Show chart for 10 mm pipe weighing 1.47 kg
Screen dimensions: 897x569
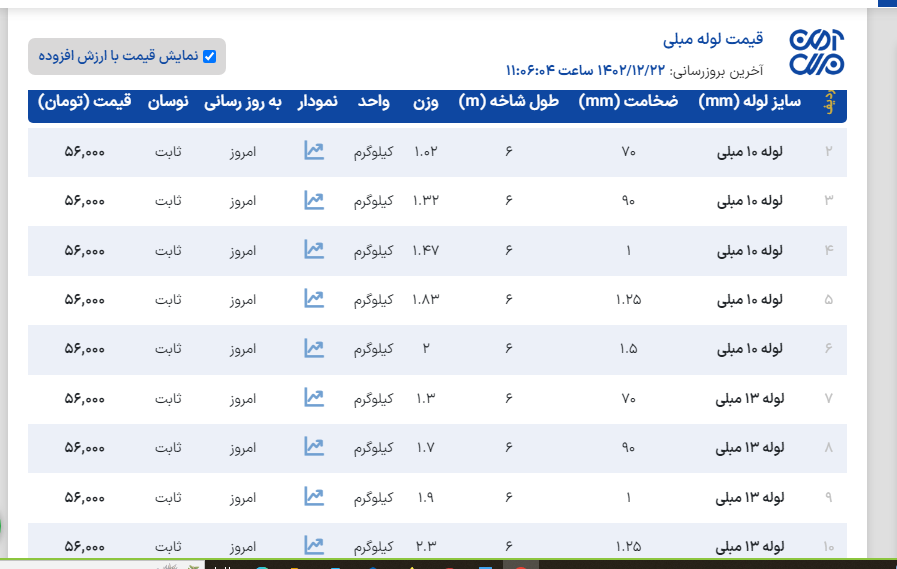(x=314, y=250)
